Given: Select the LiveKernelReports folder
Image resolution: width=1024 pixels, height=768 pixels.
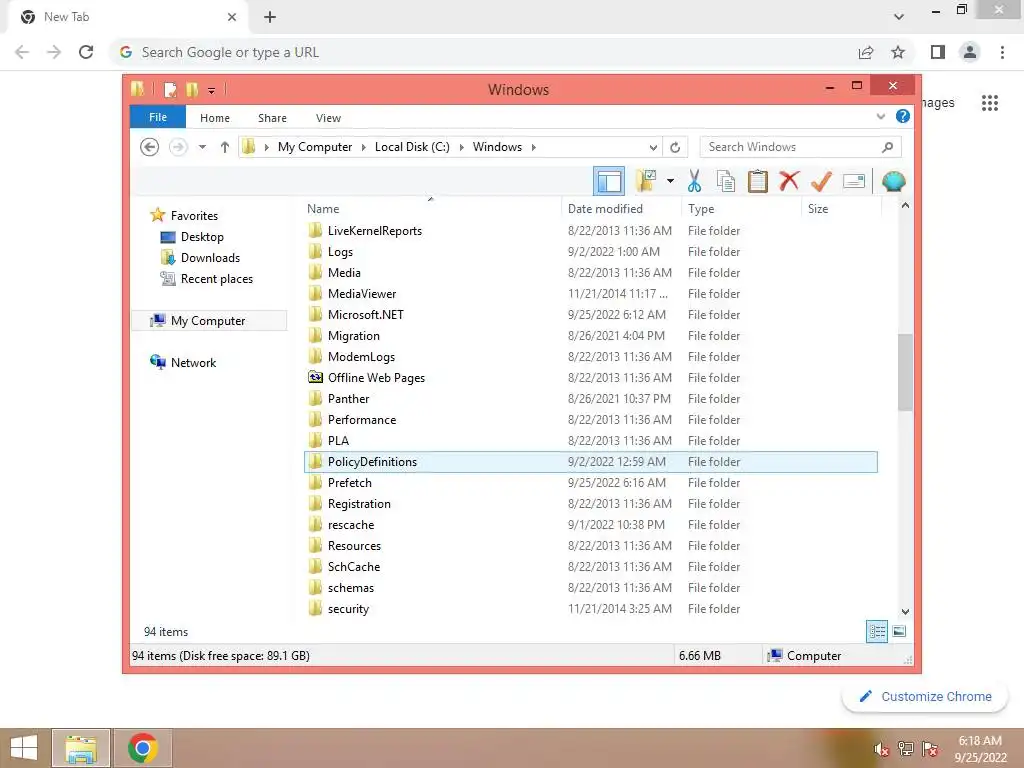Looking at the screenshot, I should click(590, 231).
